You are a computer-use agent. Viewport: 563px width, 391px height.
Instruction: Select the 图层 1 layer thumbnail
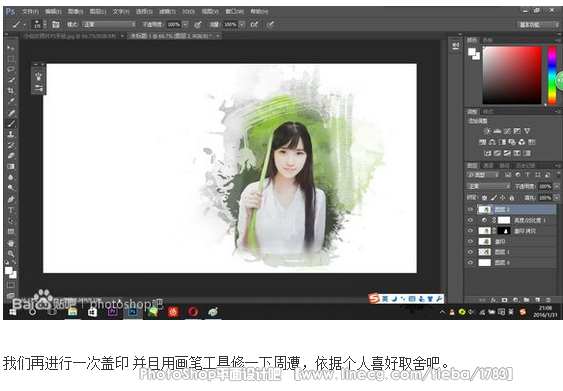point(484,252)
